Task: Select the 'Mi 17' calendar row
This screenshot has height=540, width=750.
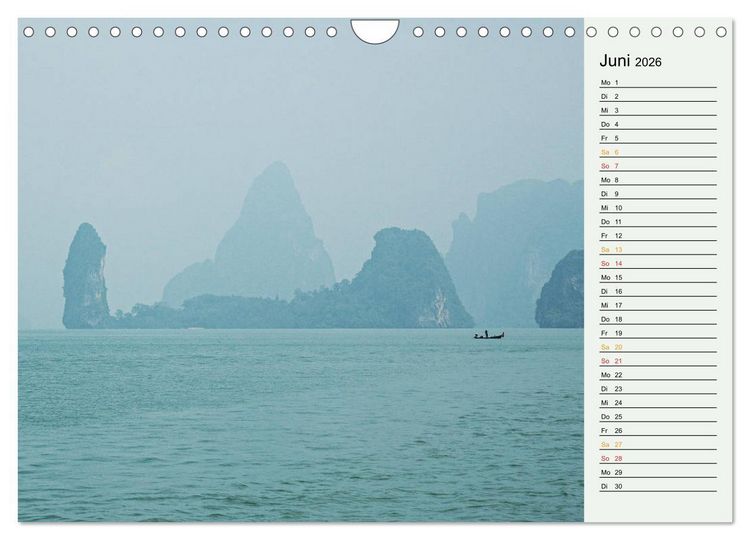Action: [x=658, y=305]
